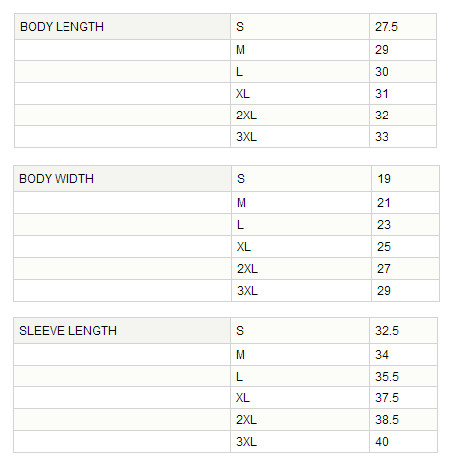Click size 3XL in Body Width table
The height and width of the screenshot is (466, 452).
[x=247, y=291]
